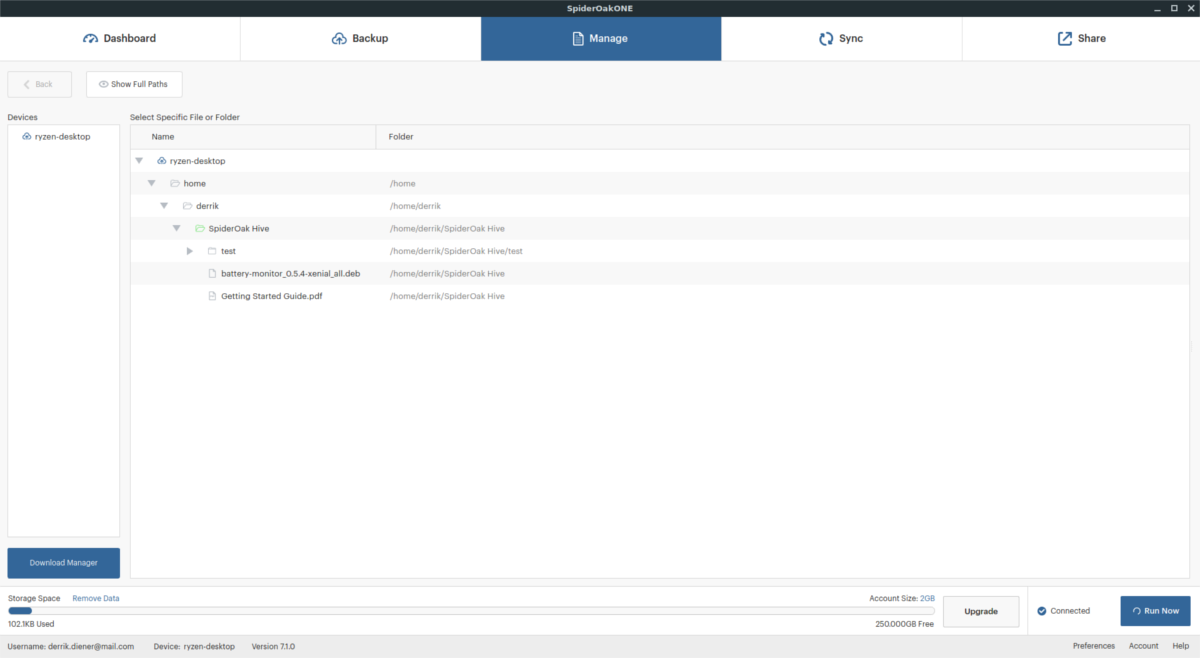Screen dimensions: 1200x658
Task: Click the eye icon on Show Full Paths
Action: (103, 84)
